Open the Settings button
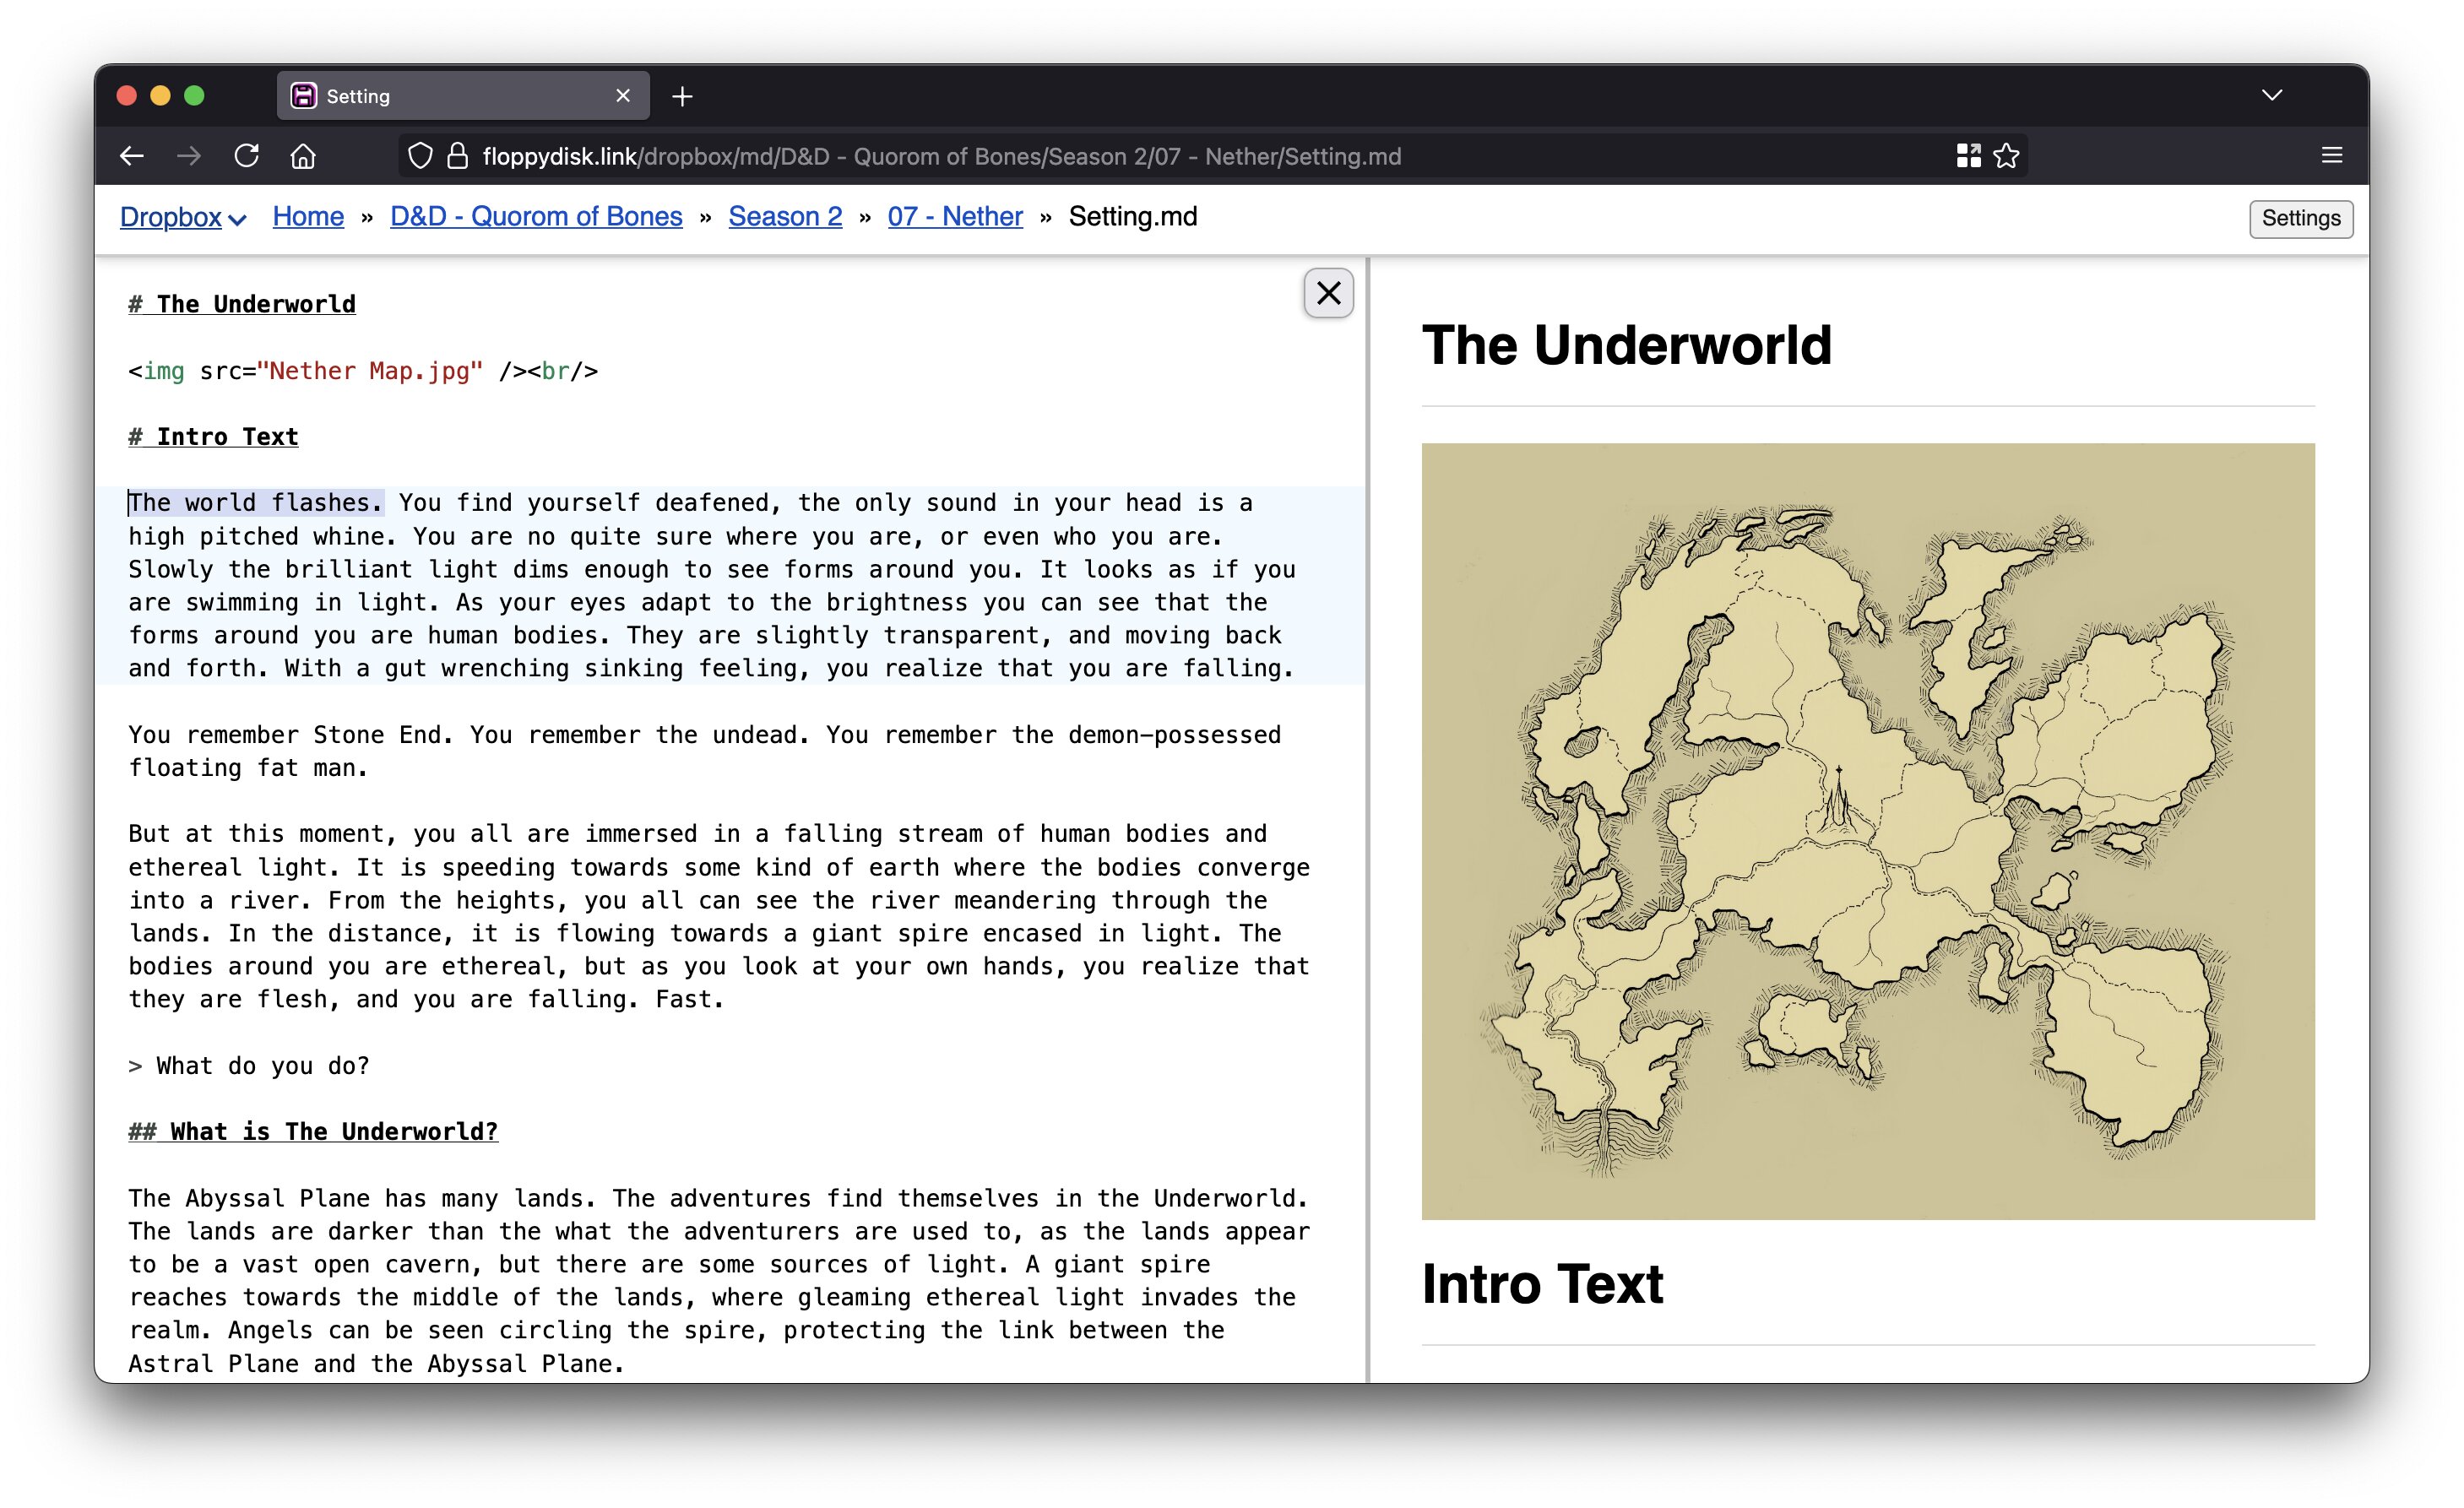Image resolution: width=2464 pixels, height=1508 pixels. click(2299, 218)
